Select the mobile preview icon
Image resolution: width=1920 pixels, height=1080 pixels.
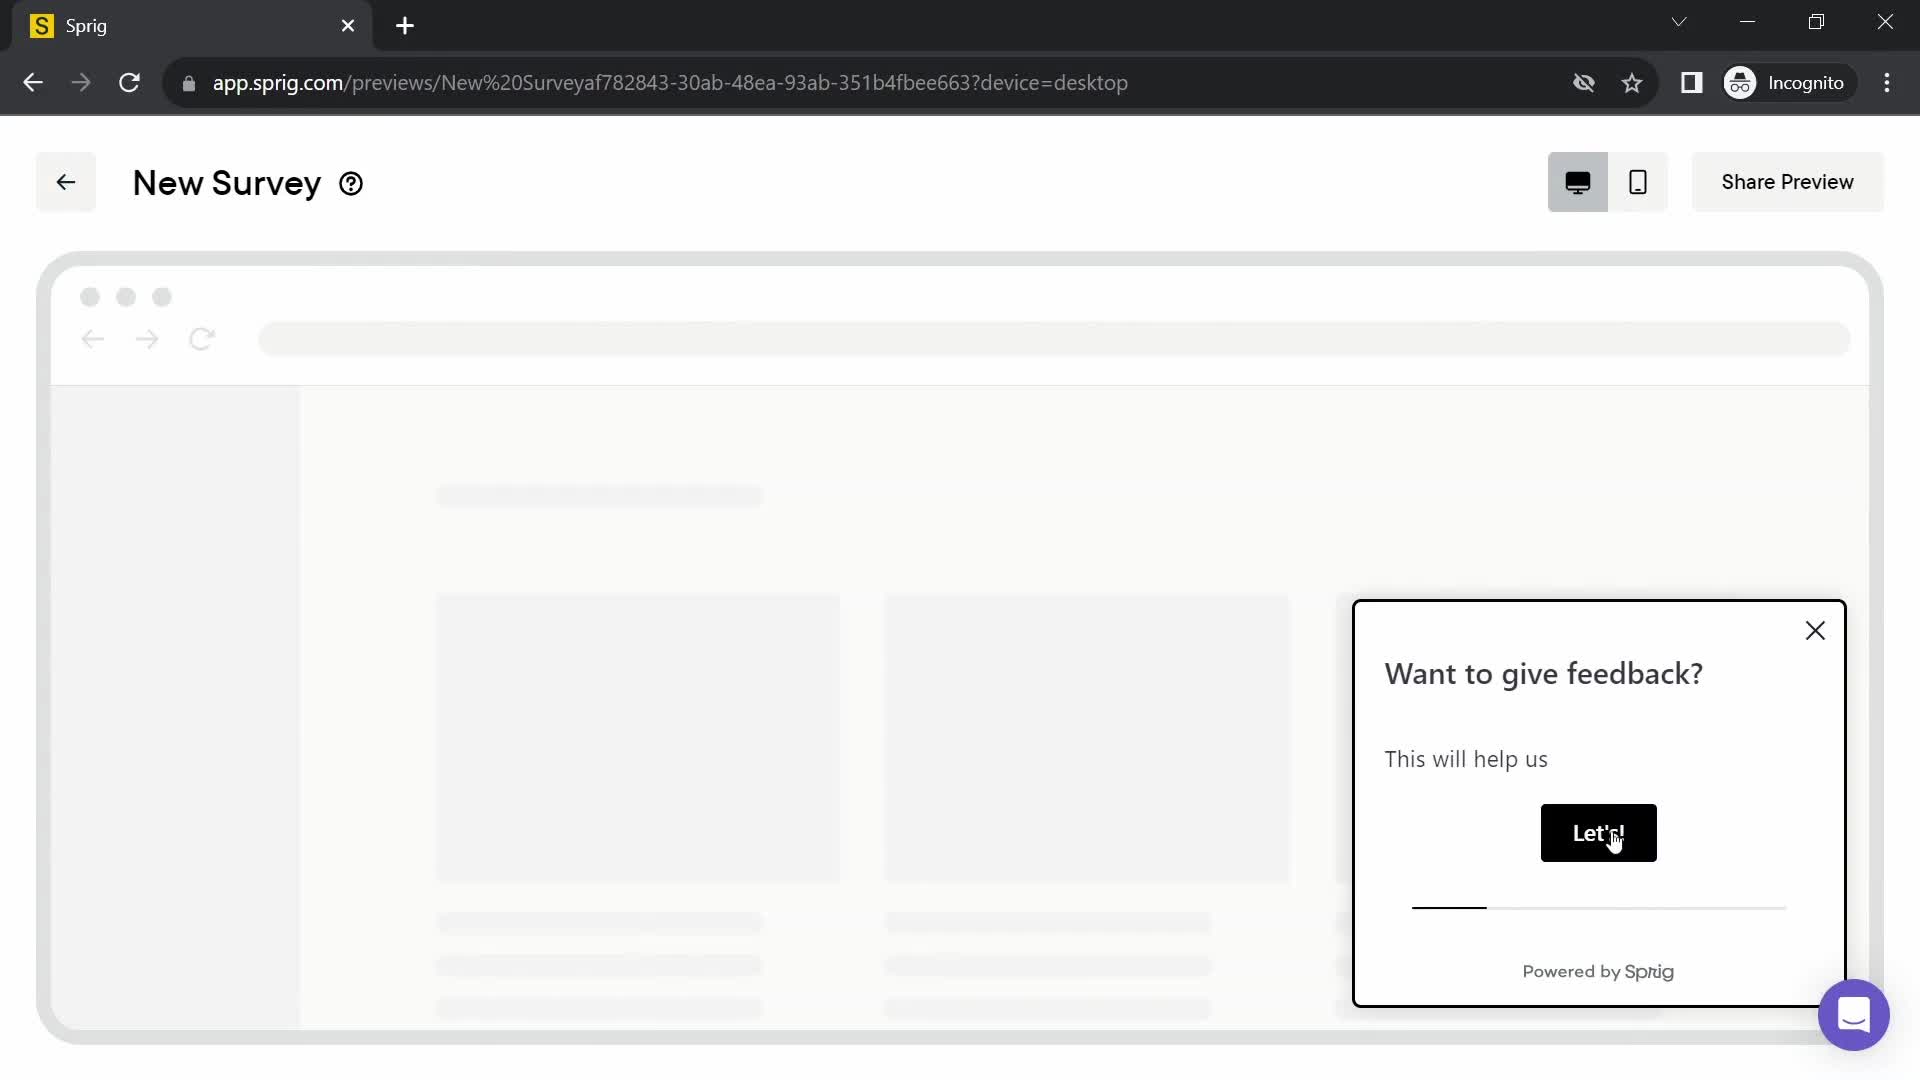pyautogui.click(x=1639, y=182)
